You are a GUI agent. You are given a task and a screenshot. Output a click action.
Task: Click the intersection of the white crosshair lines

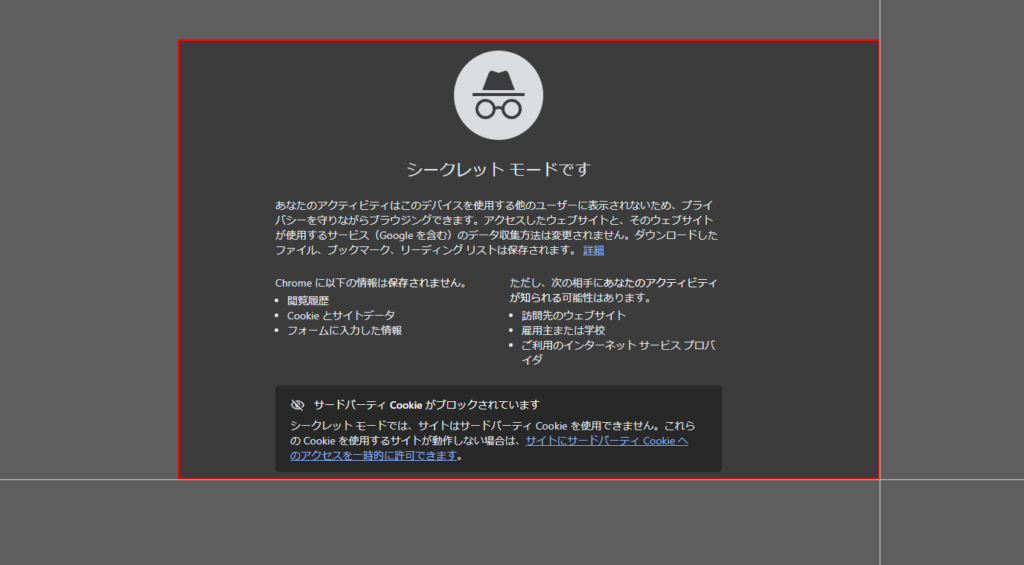pos(880,480)
